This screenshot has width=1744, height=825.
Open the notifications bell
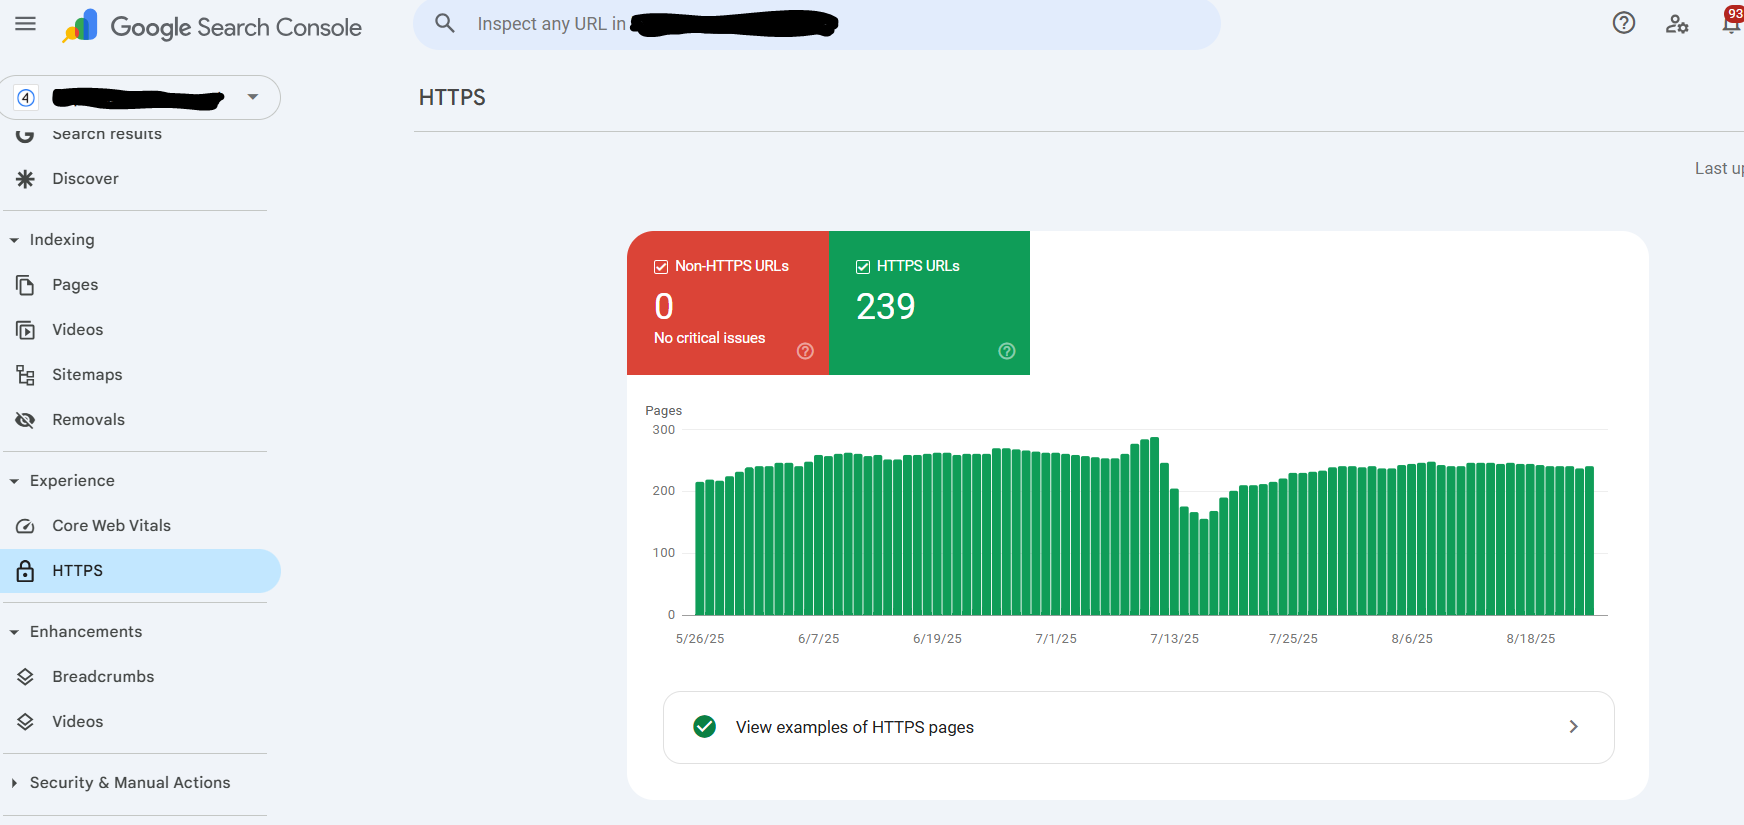pyautogui.click(x=1731, y=24)
